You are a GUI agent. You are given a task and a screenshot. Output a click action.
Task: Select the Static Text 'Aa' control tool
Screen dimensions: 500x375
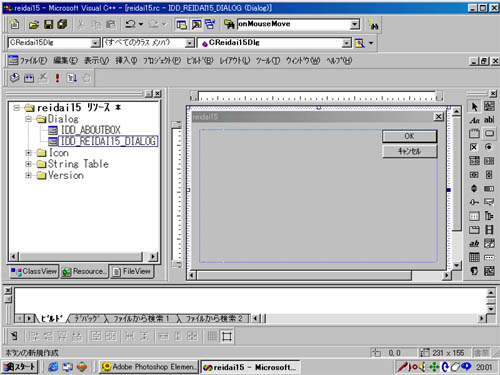click(474, 120)
